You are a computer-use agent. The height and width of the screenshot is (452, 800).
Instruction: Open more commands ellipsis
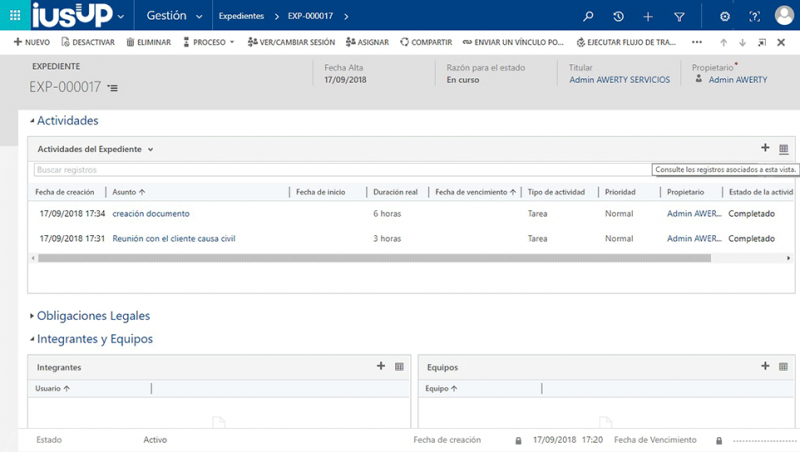696,42
